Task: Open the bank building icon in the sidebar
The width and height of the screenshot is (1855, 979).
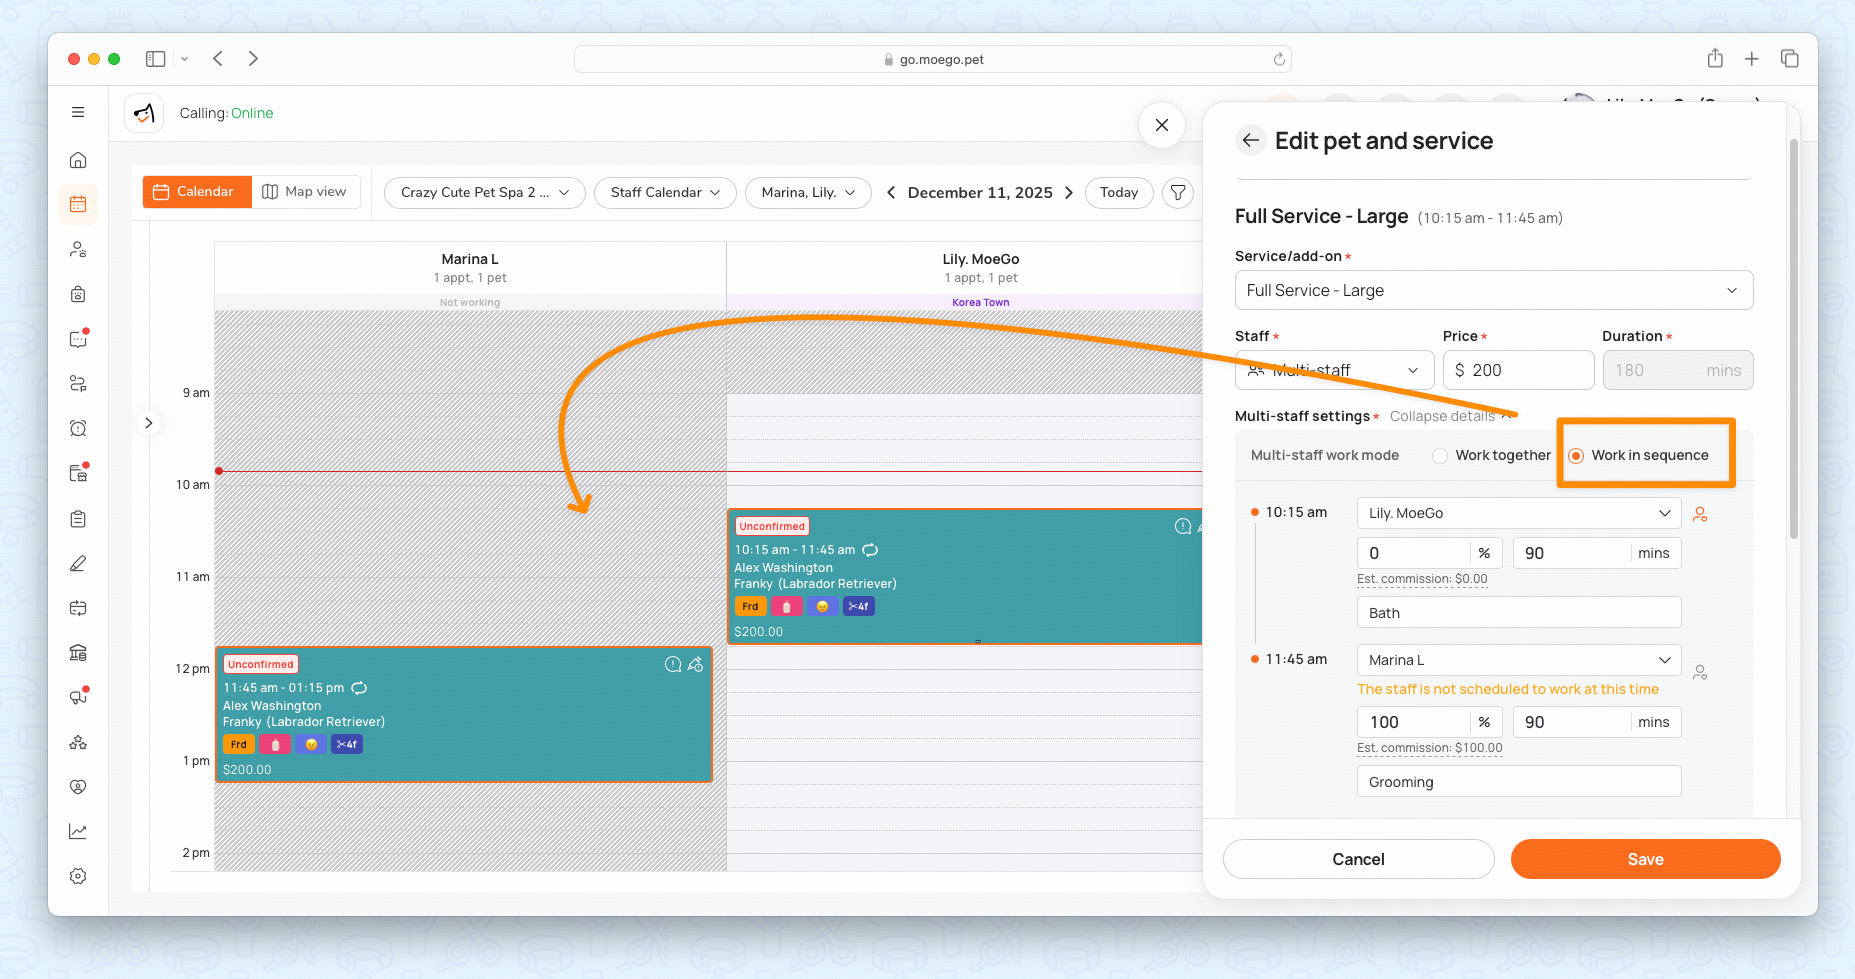Action: coord(78,653)
